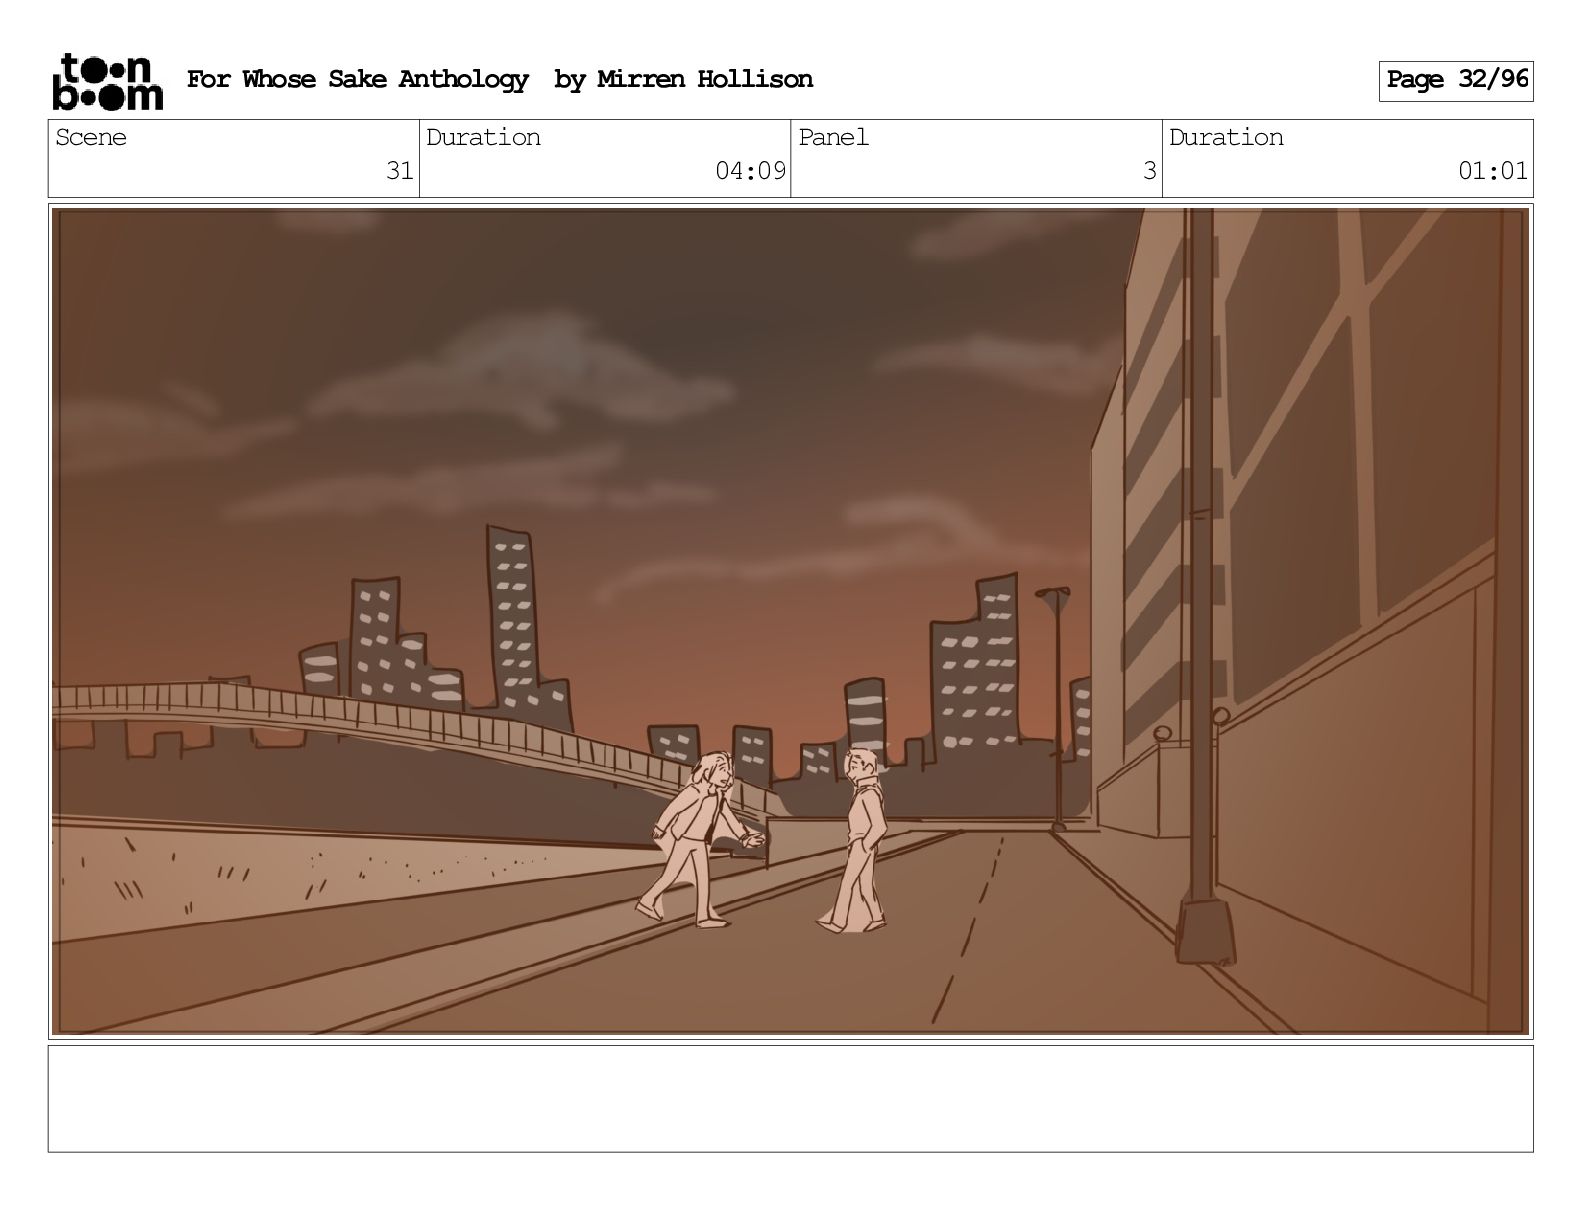Click the empty notes box below panel
The width and height of the screenshot is (1584, 1224).
coord(790,1099)
